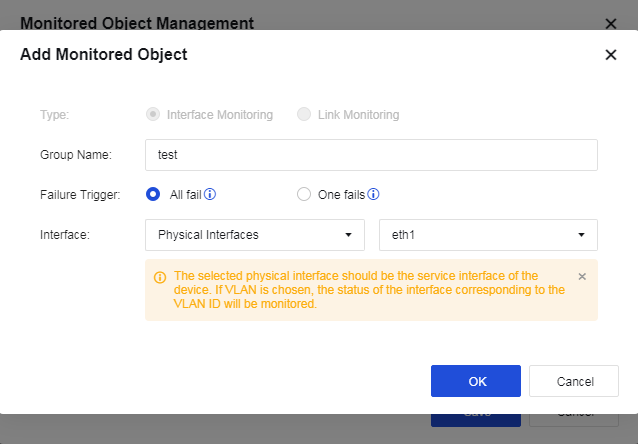This screenshot has height=444, width=638.
Task: Select Interface Monitoring type
Action: [153, 115]
